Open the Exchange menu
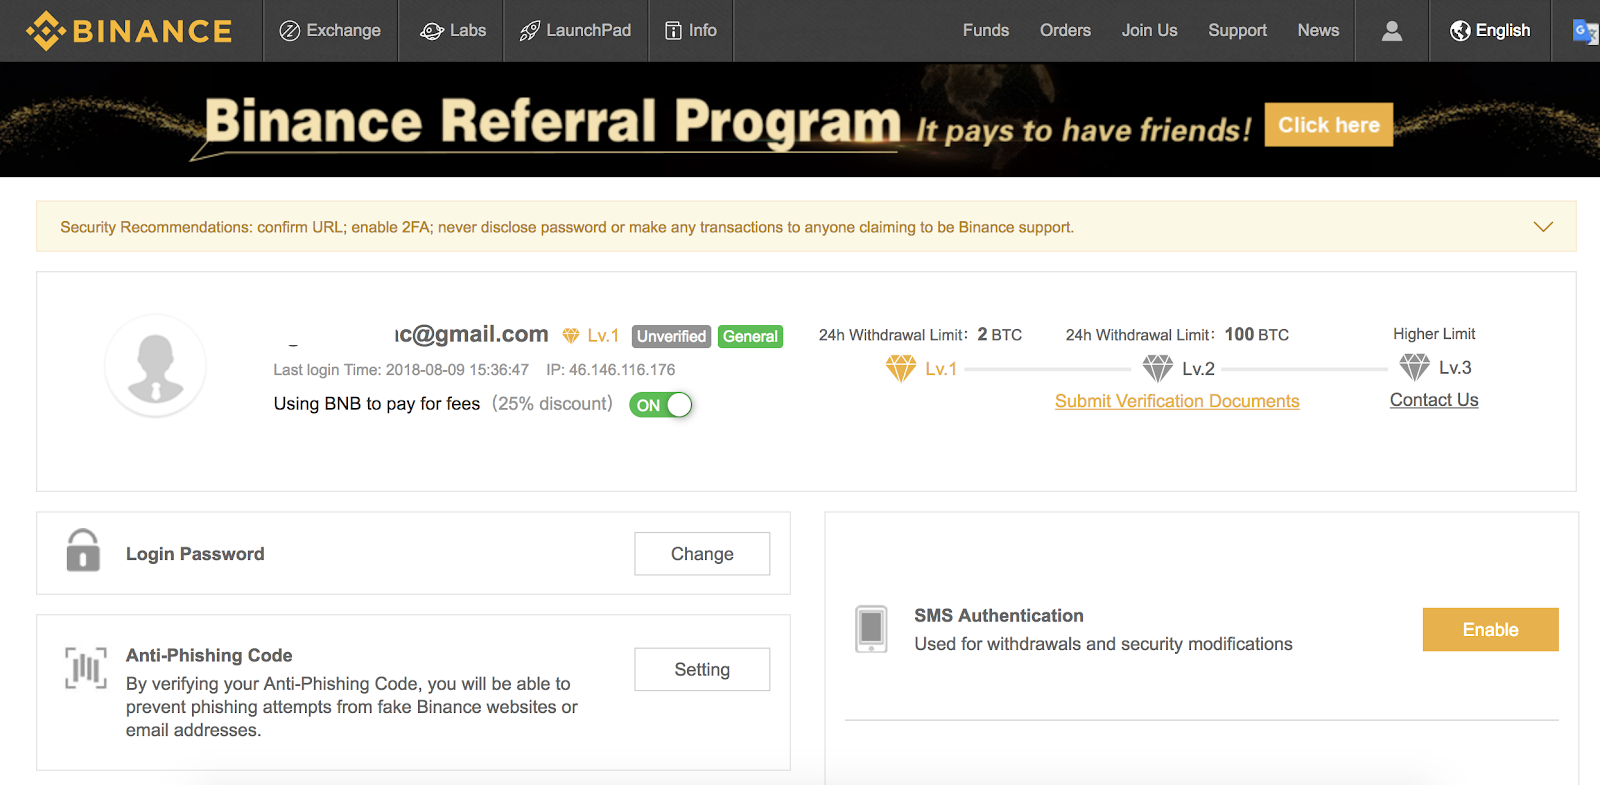The image size is (1600, 785). pyautogui.click(x=330, y=31)
